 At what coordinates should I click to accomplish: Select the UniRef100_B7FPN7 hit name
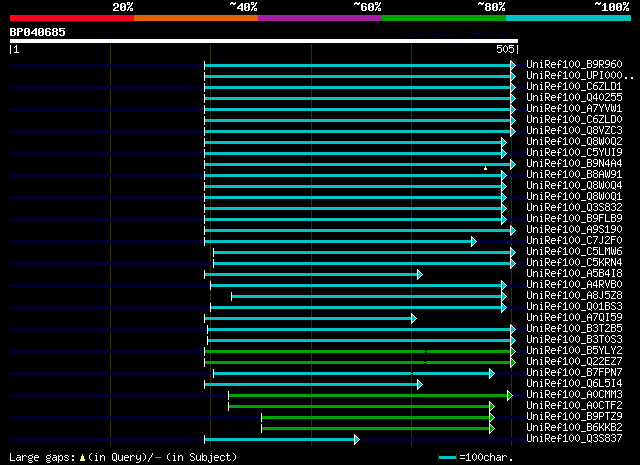click(x=574, y=372)
